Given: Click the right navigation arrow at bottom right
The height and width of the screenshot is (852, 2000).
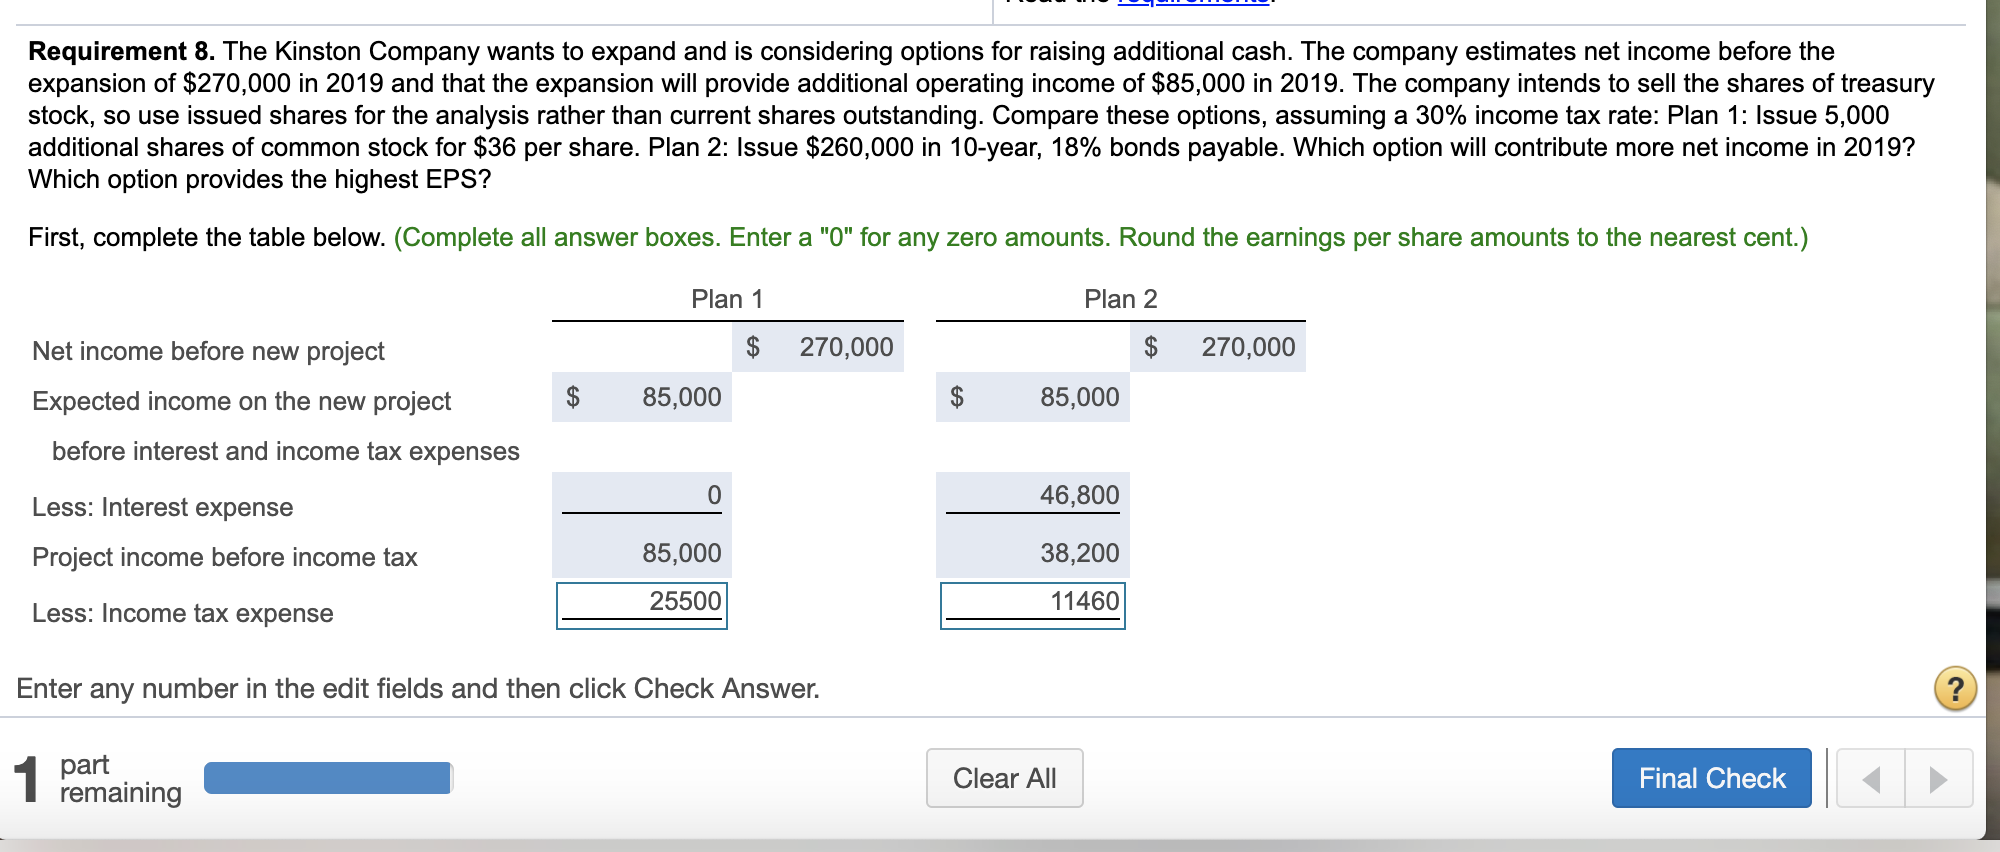Looking at the screenshot, I should [x=1938, y=778].
